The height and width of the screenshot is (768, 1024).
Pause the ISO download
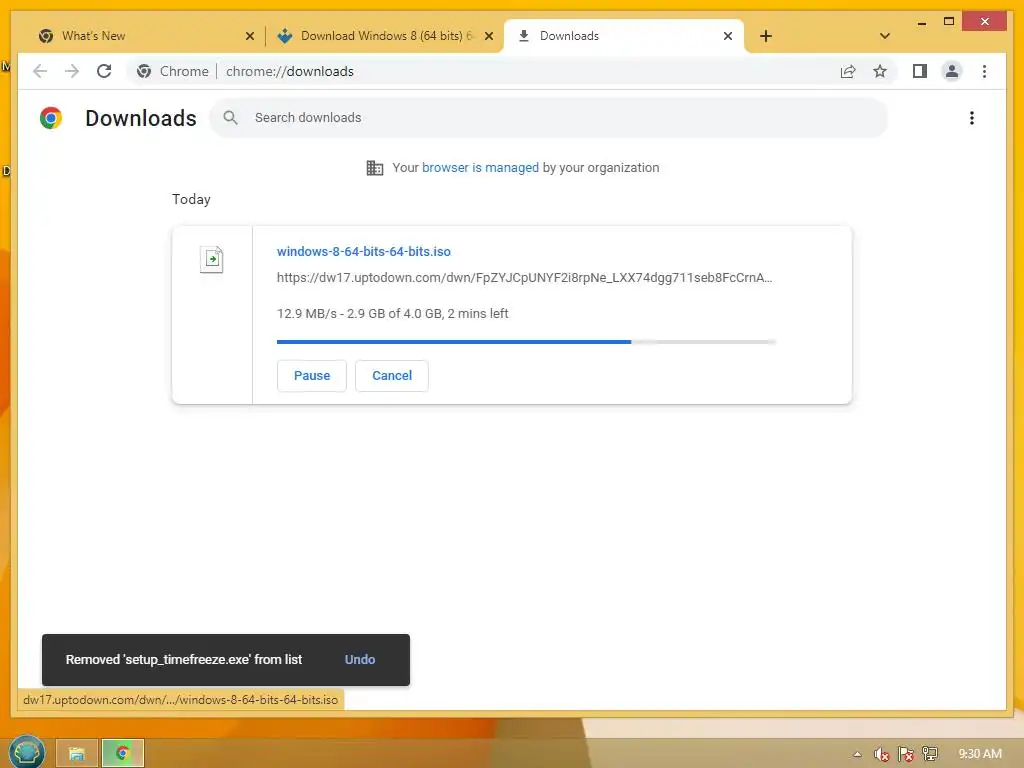312,376
